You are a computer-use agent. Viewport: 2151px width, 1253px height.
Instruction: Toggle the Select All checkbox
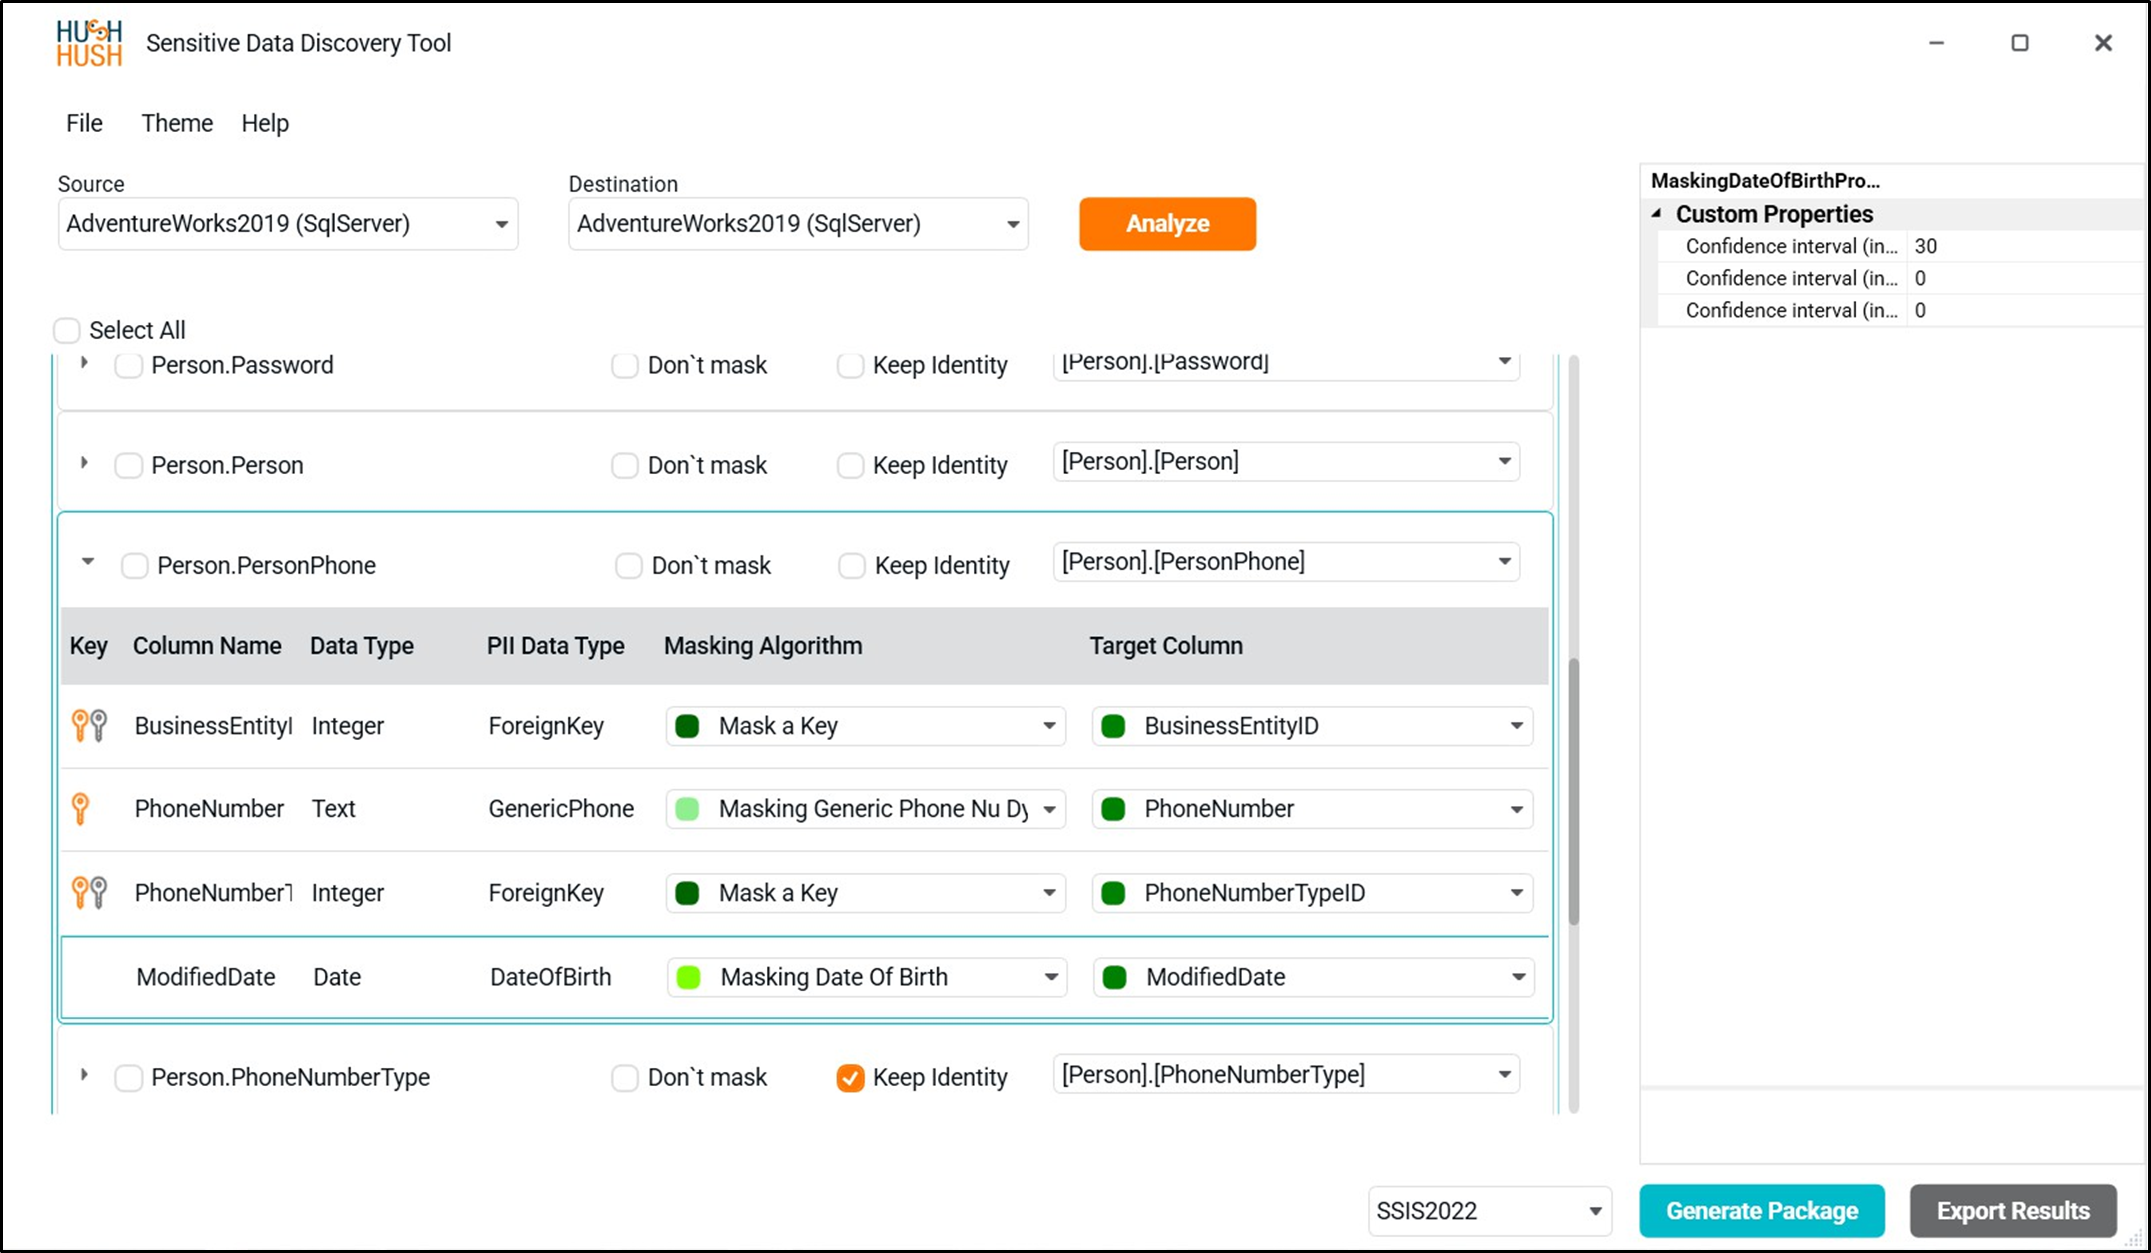pos(67,330)
